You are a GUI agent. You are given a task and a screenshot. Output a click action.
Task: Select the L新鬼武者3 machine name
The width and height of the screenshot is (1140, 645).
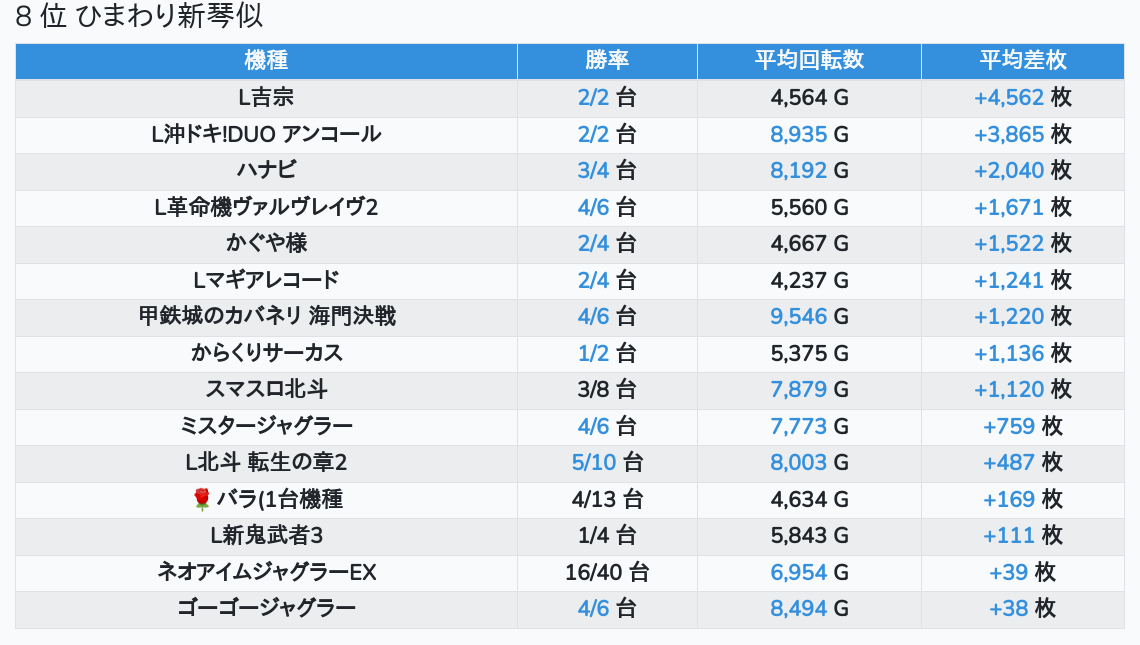(266, 535)
